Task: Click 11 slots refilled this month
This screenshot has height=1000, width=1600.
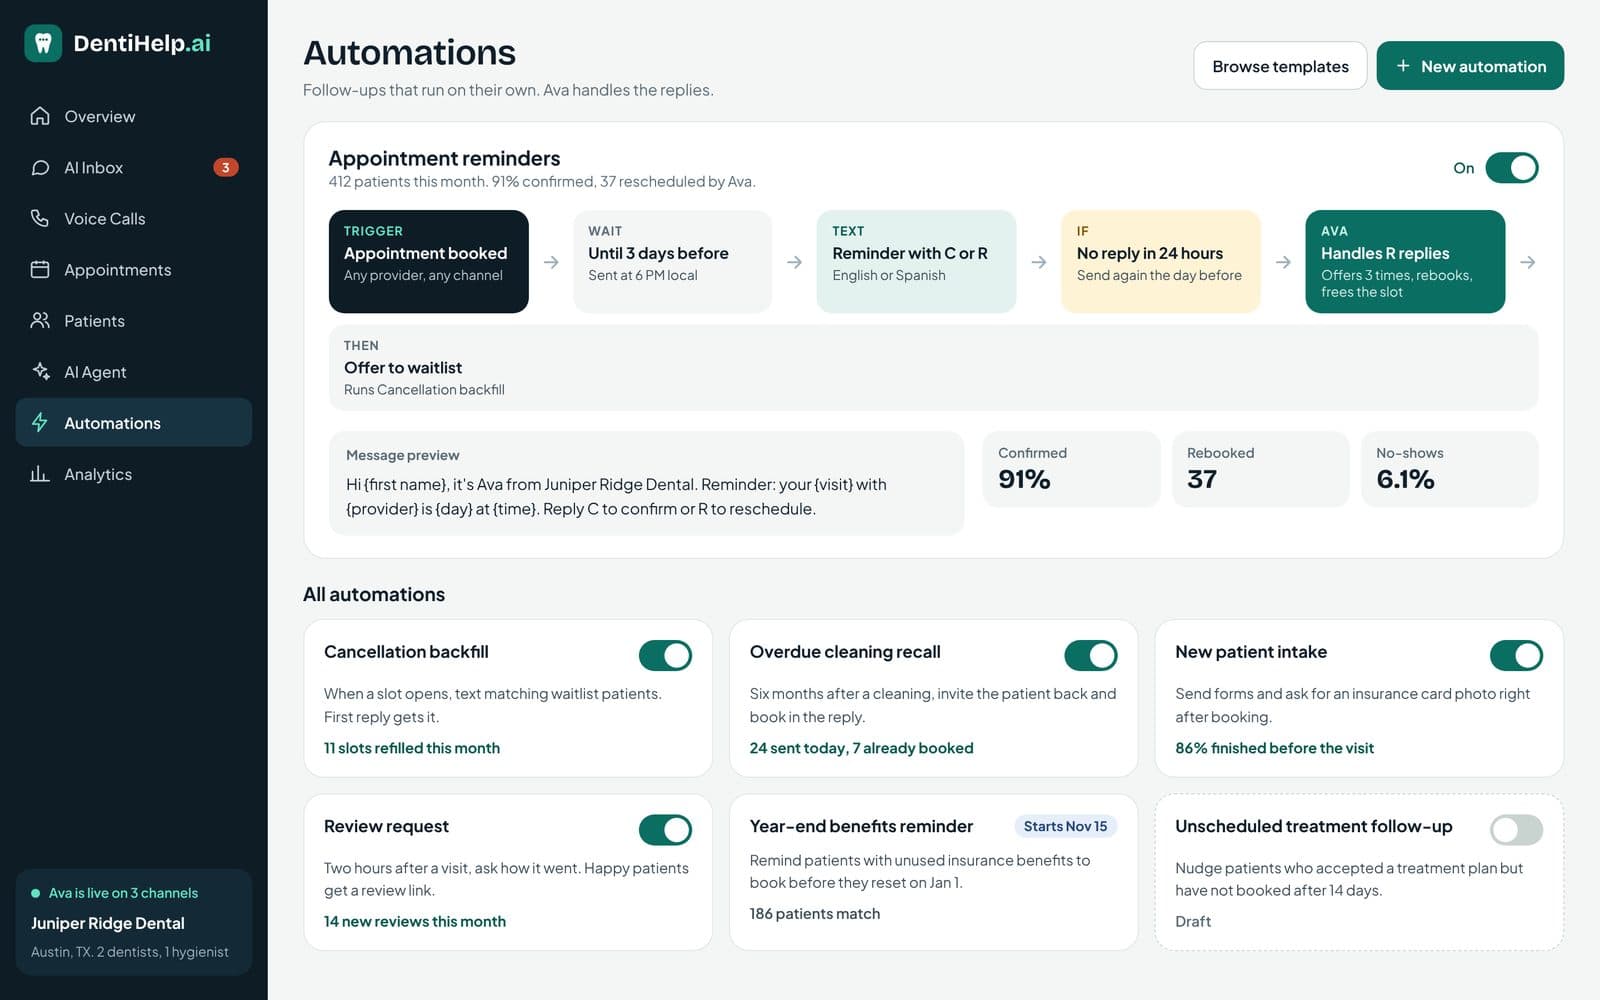Action: (x=412, y=748)
